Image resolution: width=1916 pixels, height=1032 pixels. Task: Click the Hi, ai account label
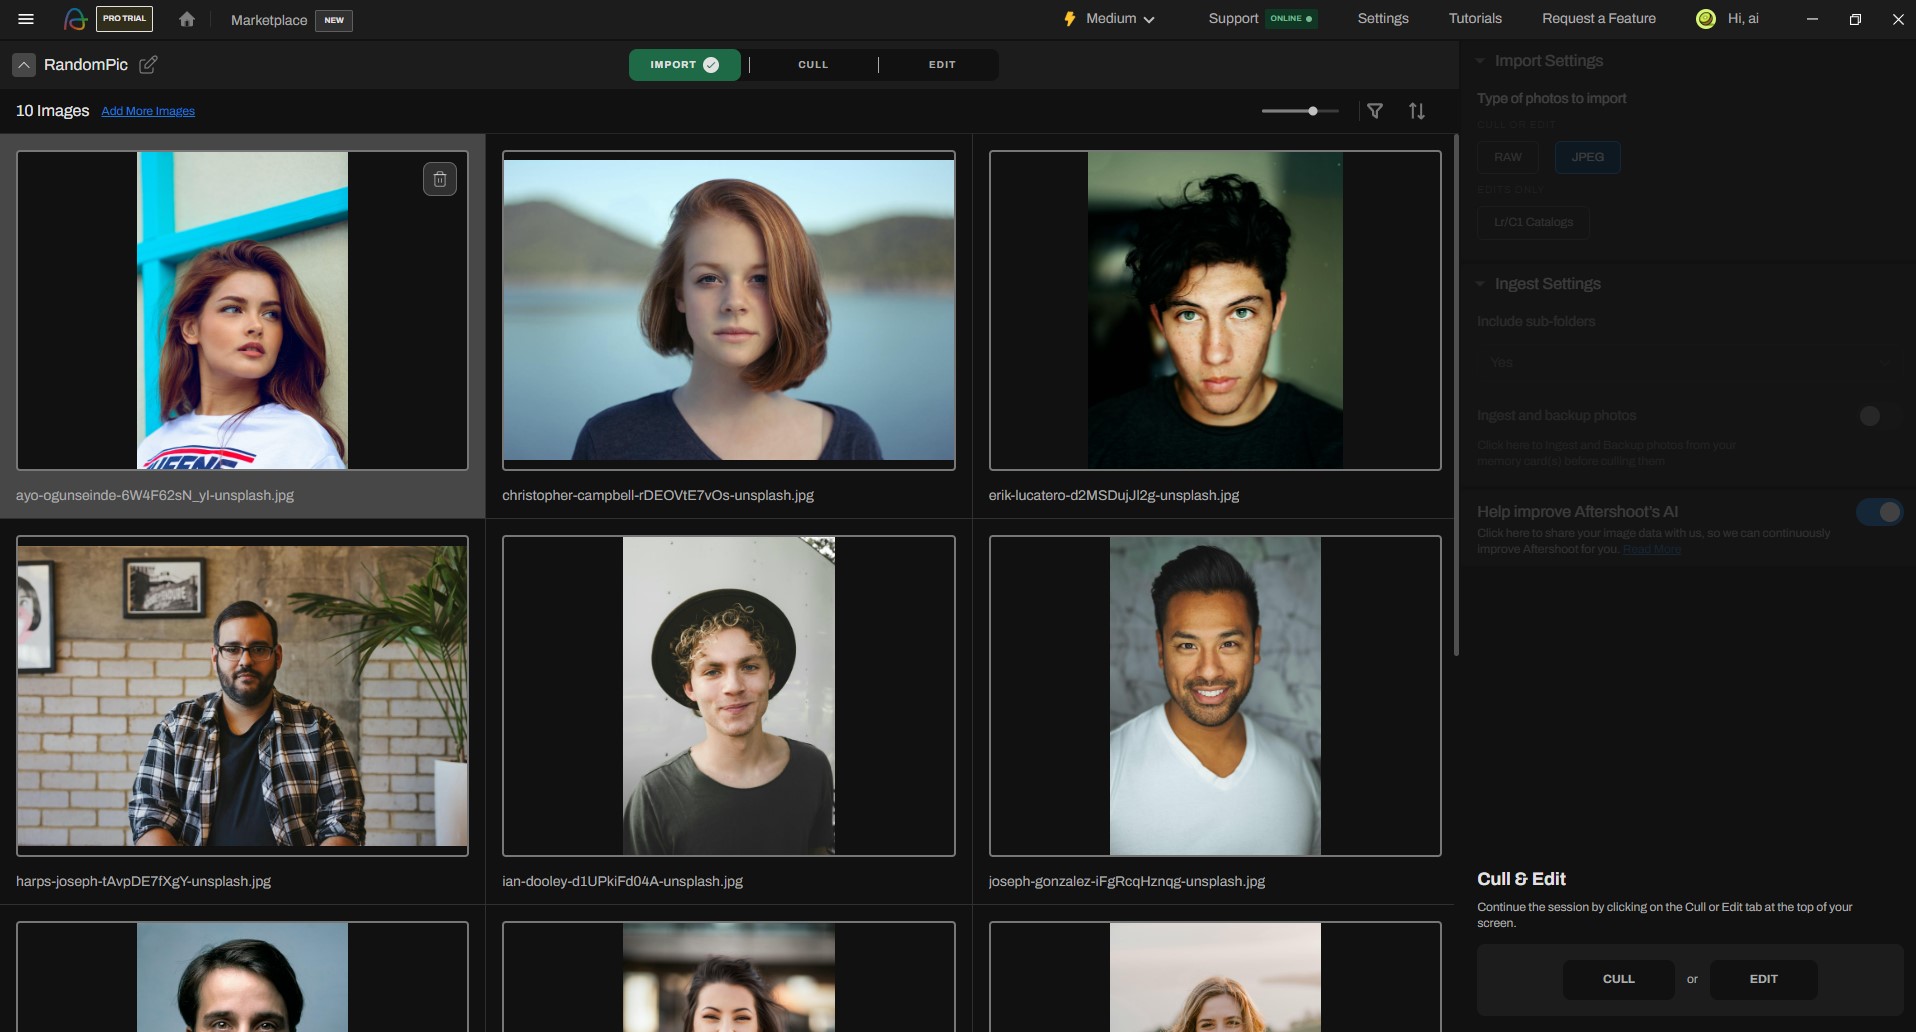point(1743,19)
